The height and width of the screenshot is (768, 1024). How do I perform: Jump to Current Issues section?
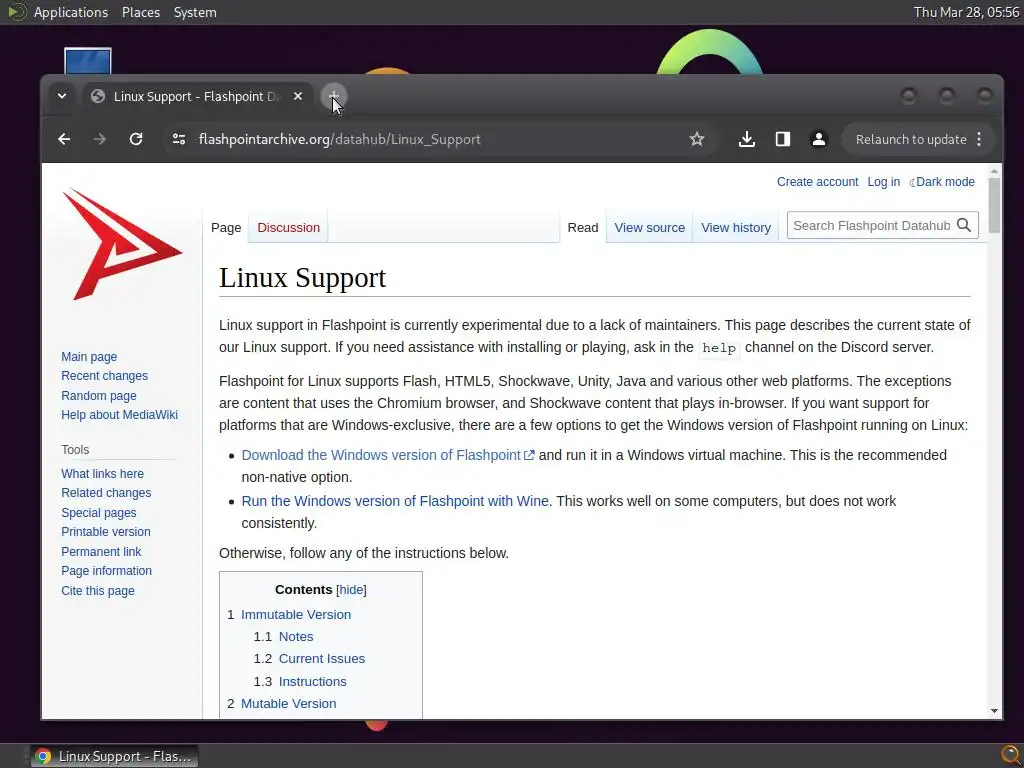tap(322, 659)
